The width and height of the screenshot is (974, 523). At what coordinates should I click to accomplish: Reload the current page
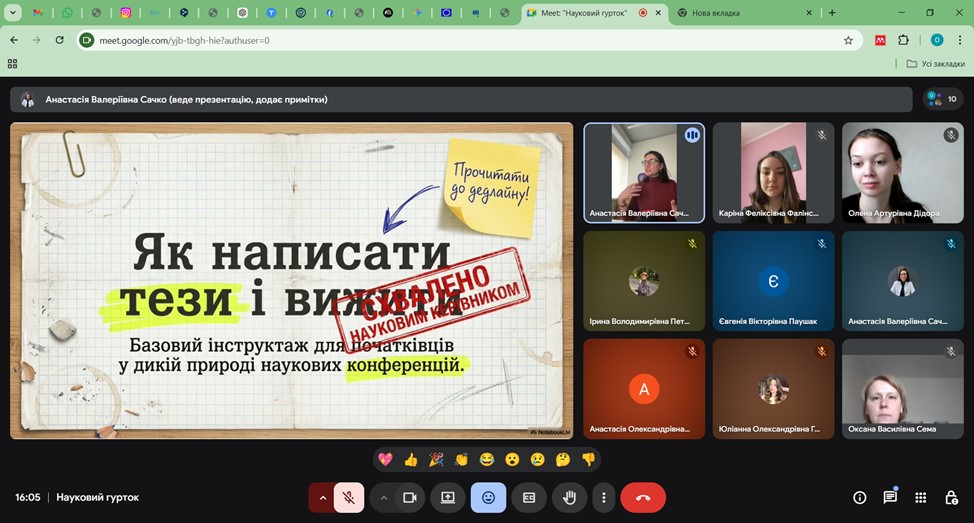coord(60,40)
